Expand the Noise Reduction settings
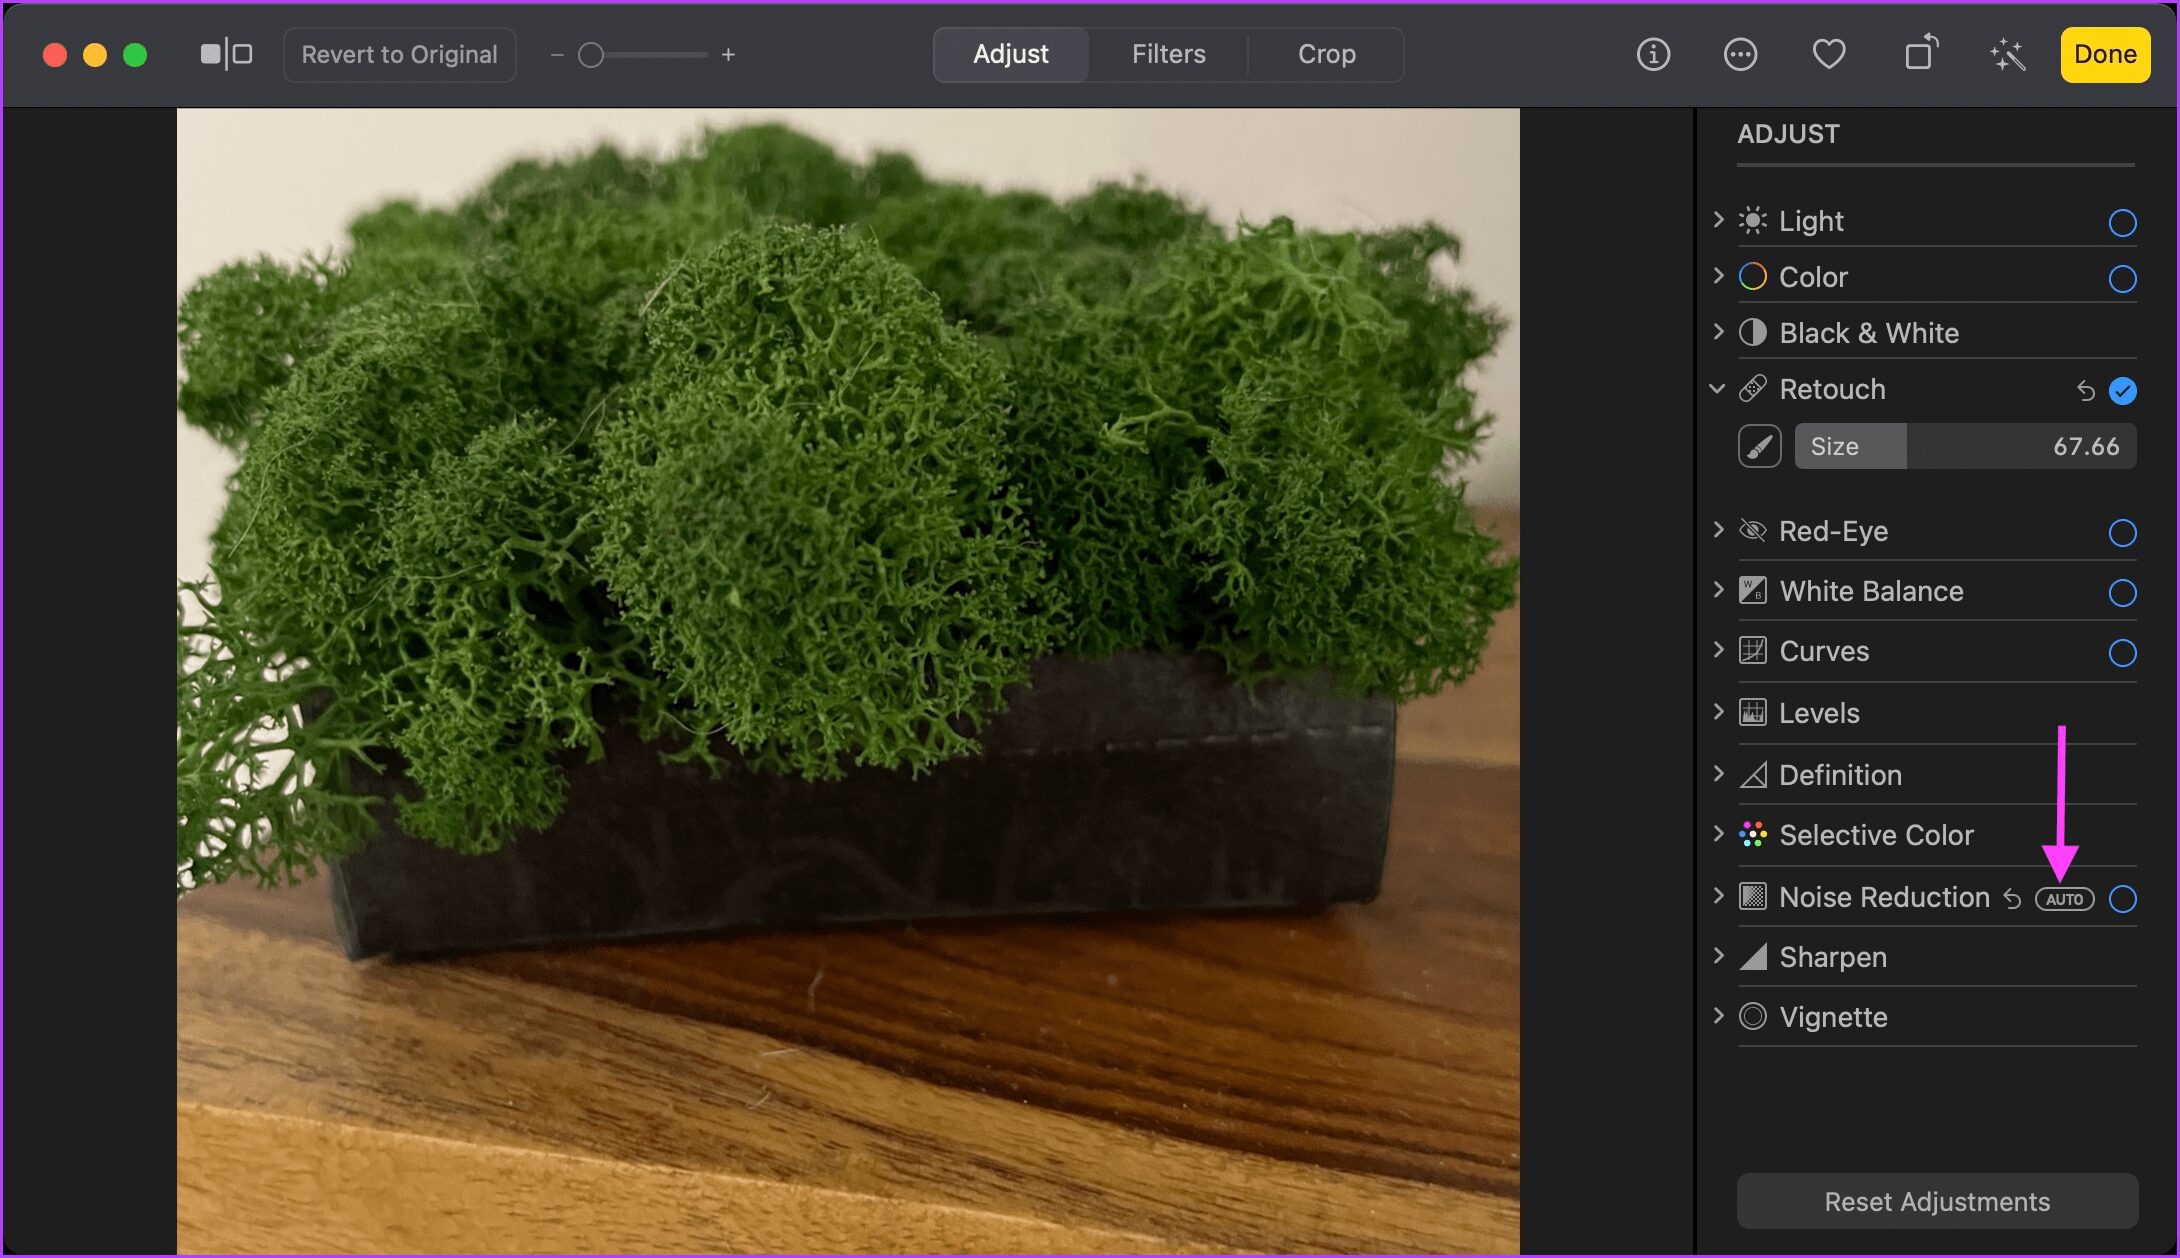Image resolution: width=2180 pixels, height=1258 pixels. pyautogui.click(x=1719, y=897)
